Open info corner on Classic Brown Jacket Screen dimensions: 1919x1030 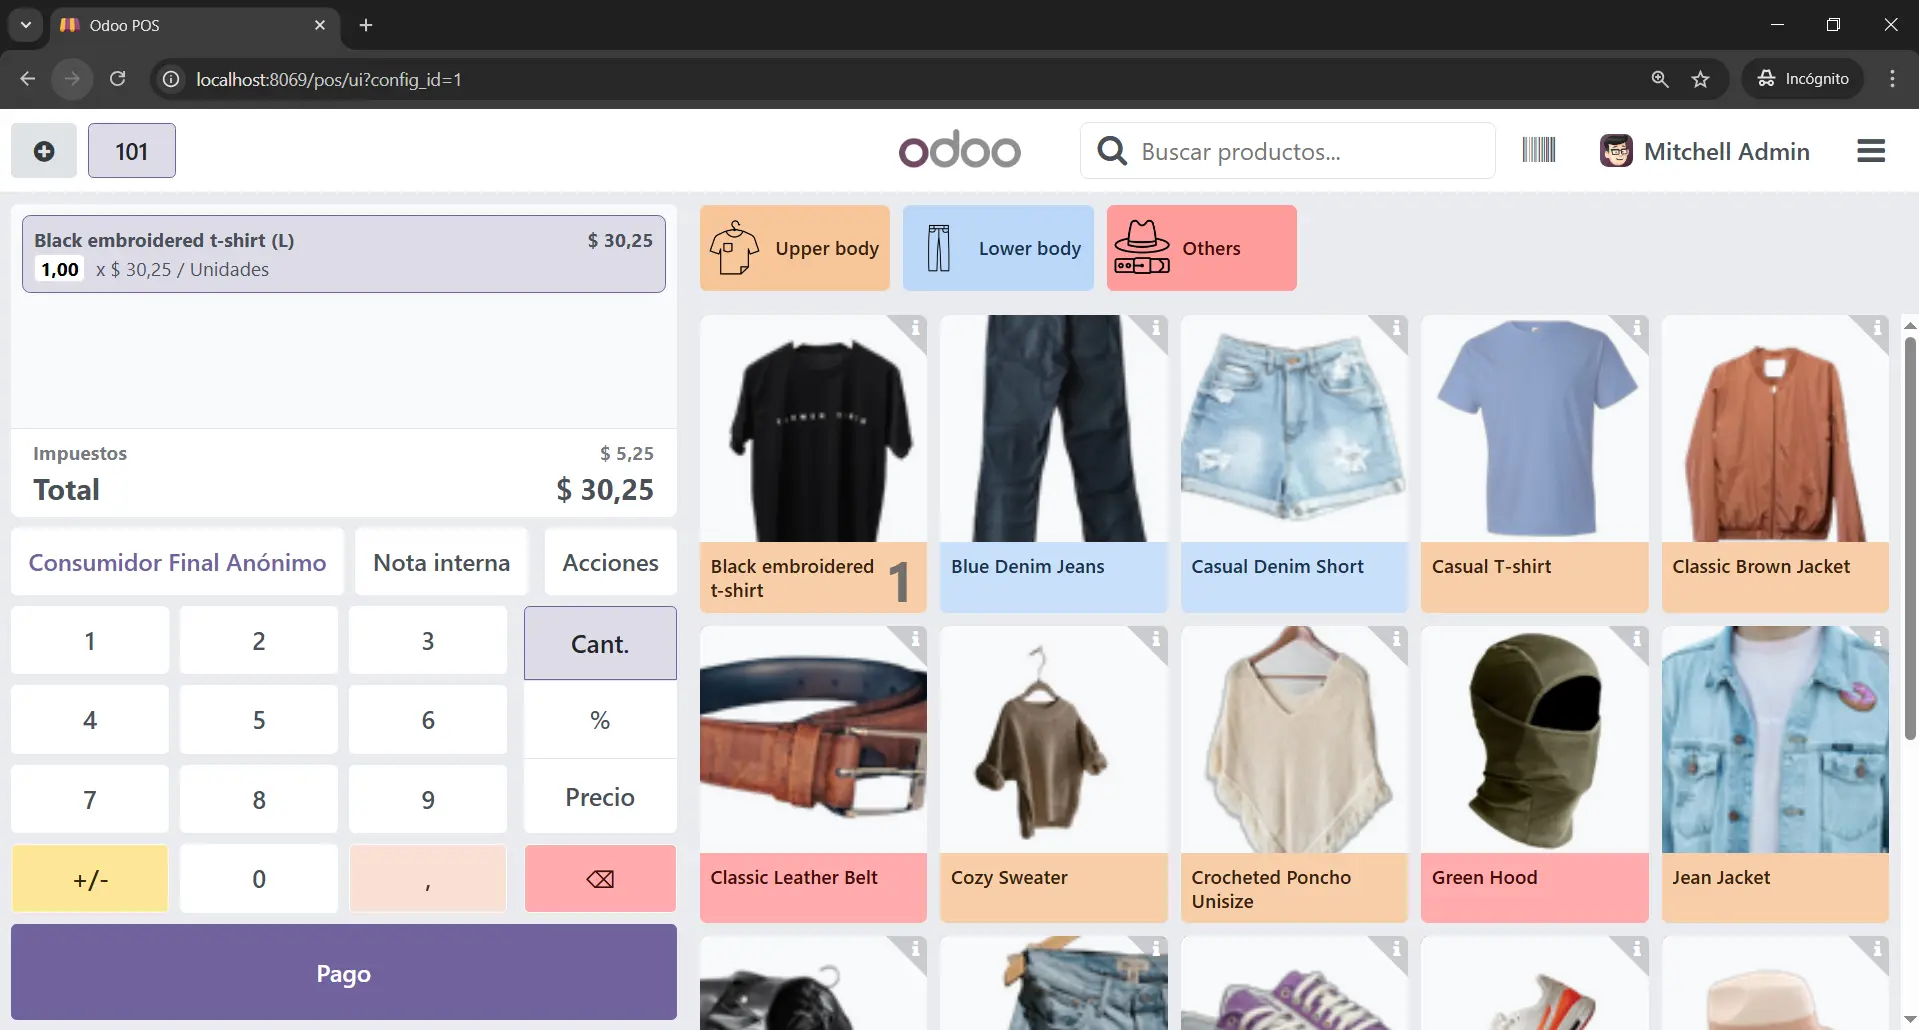1876,329
